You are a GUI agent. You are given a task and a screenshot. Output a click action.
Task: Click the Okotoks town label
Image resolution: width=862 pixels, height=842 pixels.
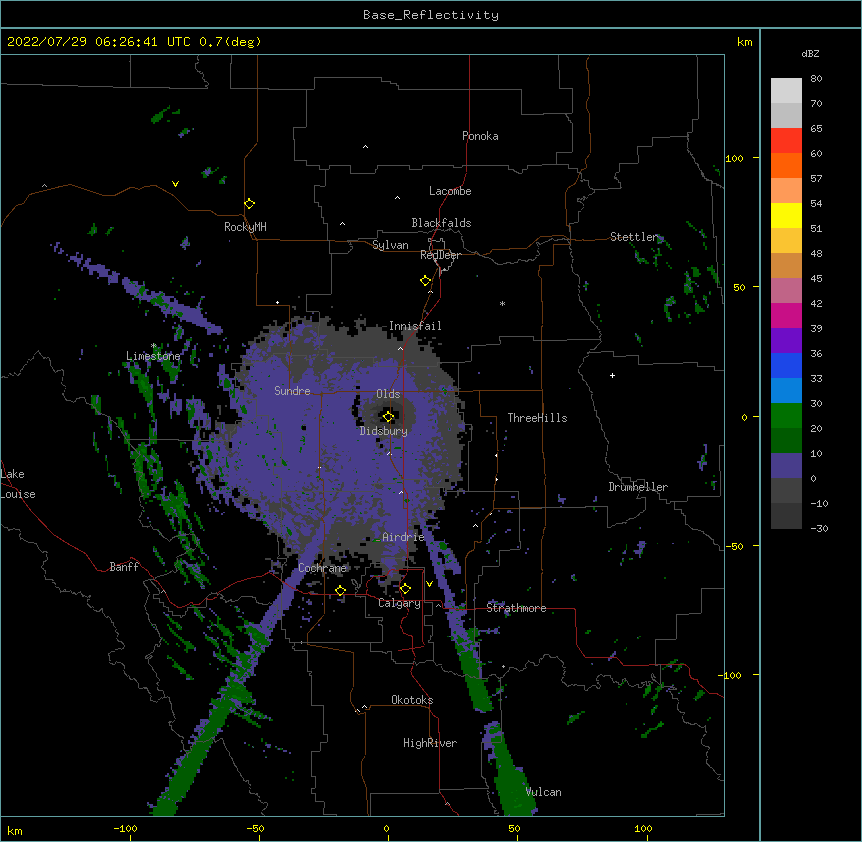click(412, 700)
